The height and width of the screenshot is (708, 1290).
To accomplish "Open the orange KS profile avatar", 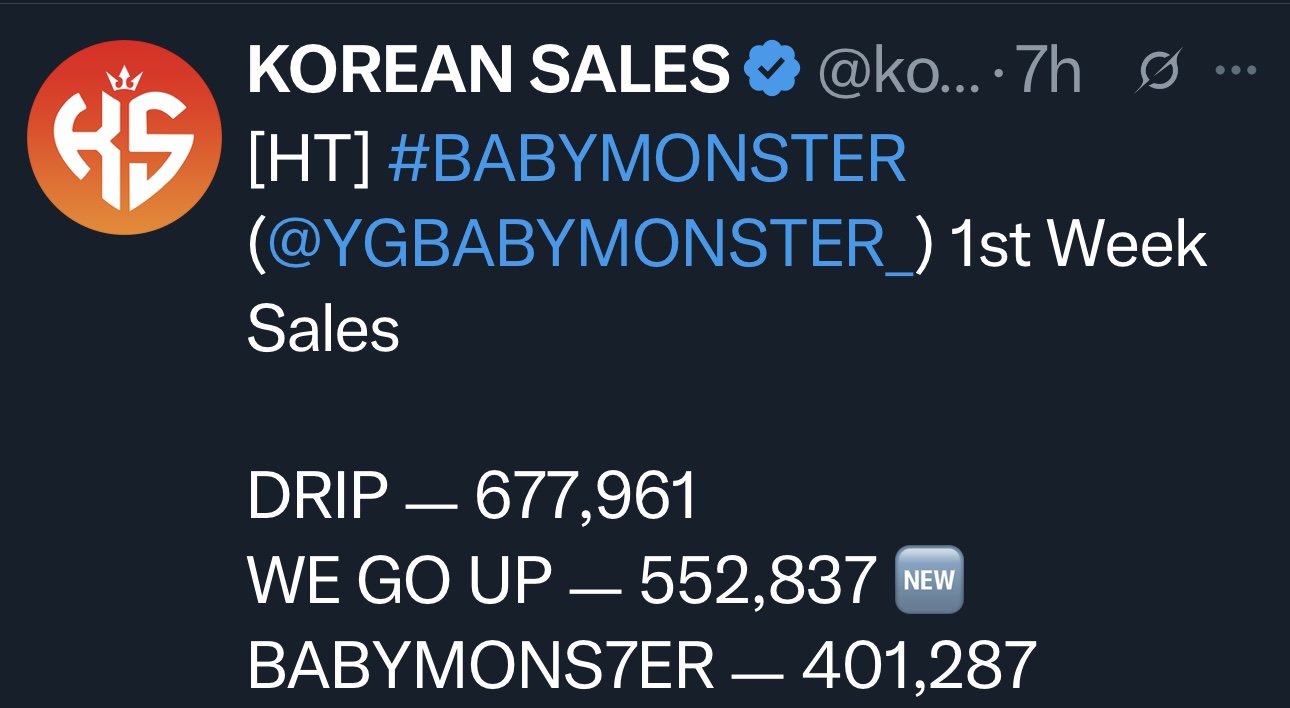I will (124, 138).
